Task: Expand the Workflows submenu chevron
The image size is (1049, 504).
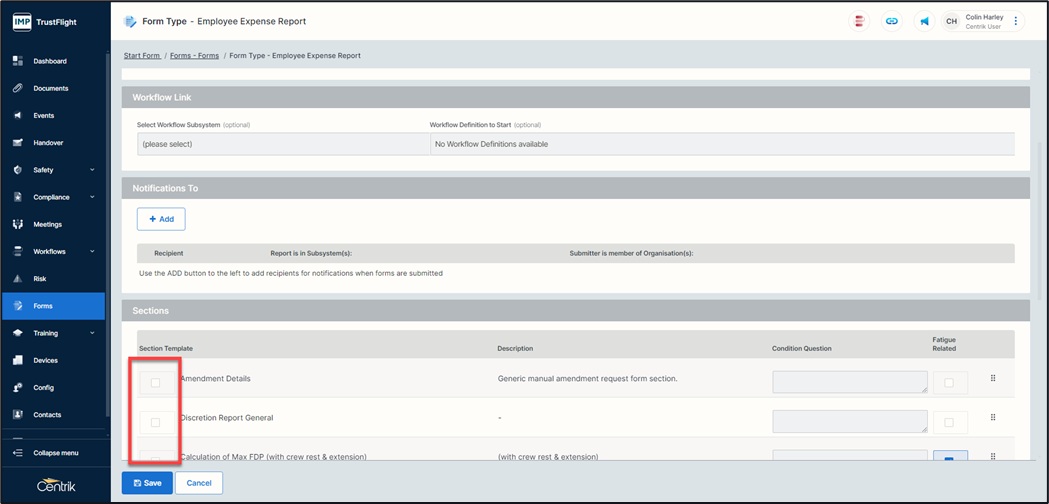Action: click(x=92, y=252)
